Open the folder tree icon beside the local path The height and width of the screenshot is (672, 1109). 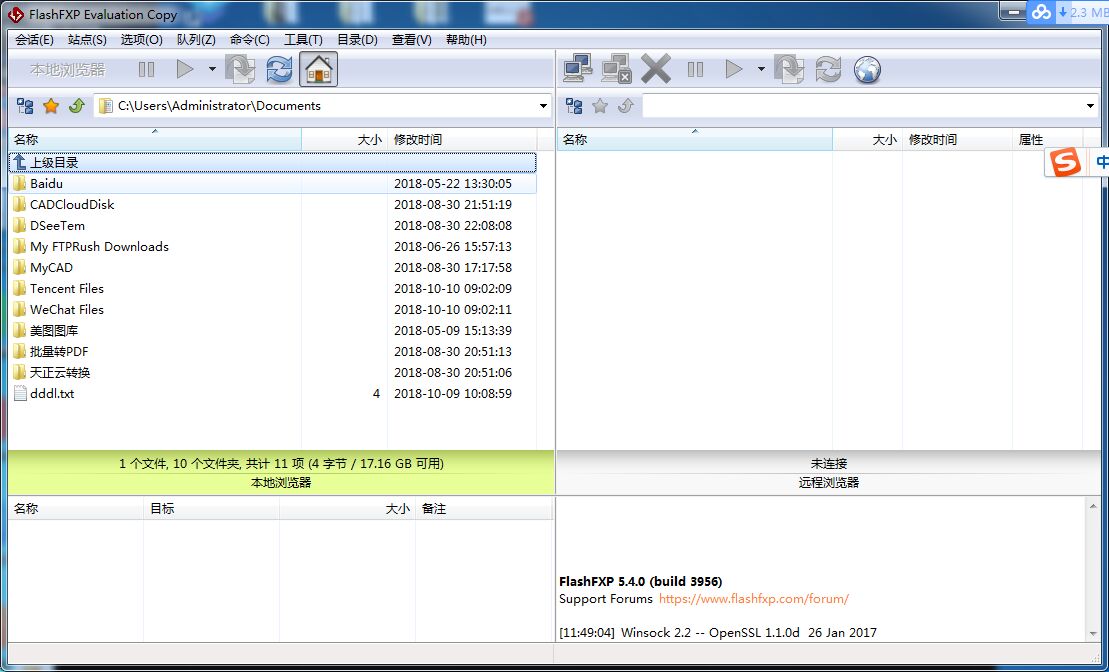point(25,106)
